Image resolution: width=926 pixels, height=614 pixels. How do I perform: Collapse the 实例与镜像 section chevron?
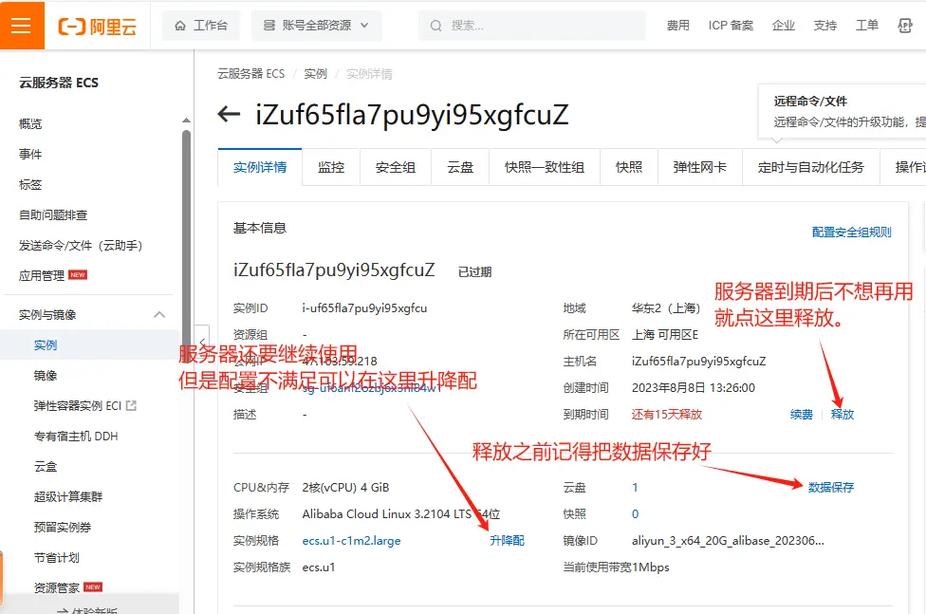(x=159, y=315)
